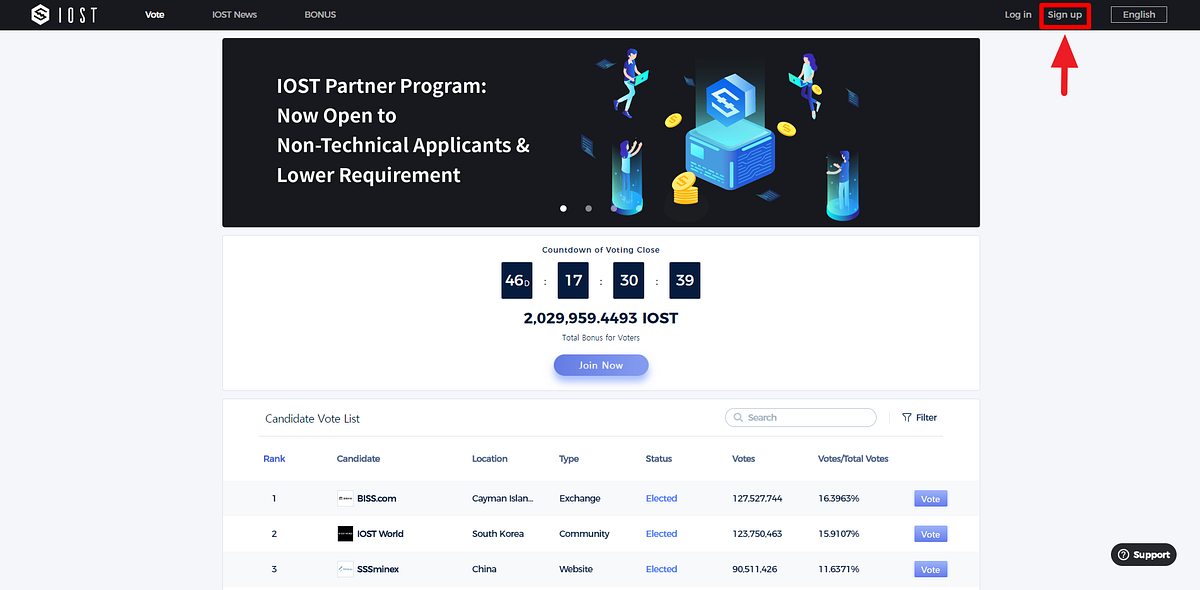Vote for SSSminex
1200x590 pixels.
pos(930,569)
